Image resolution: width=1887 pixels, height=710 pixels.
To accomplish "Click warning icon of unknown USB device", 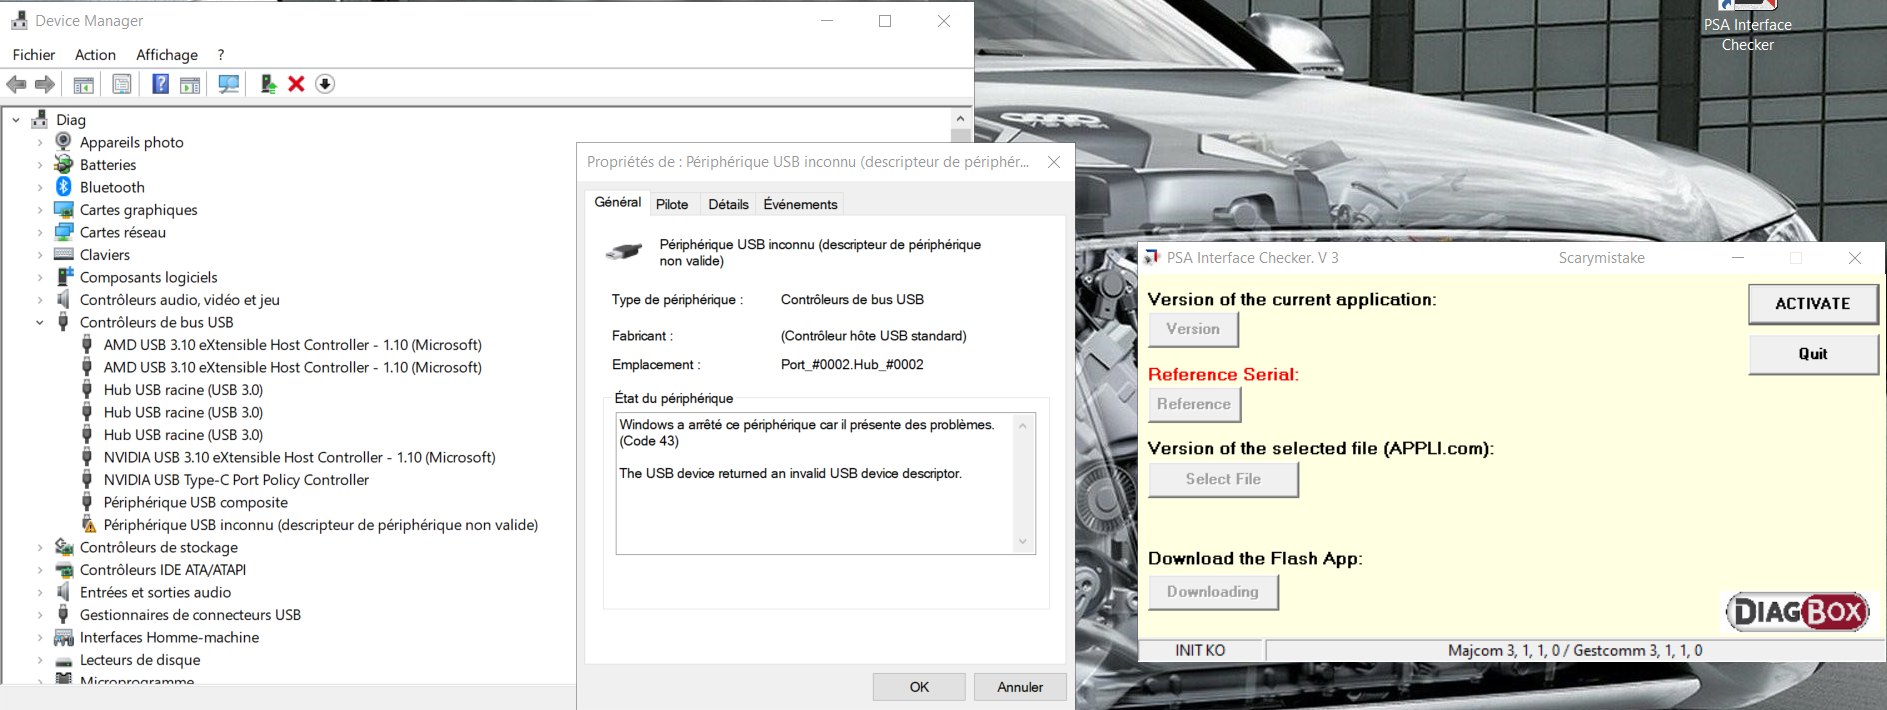I will pyautogui.click(x=88, y=525).
